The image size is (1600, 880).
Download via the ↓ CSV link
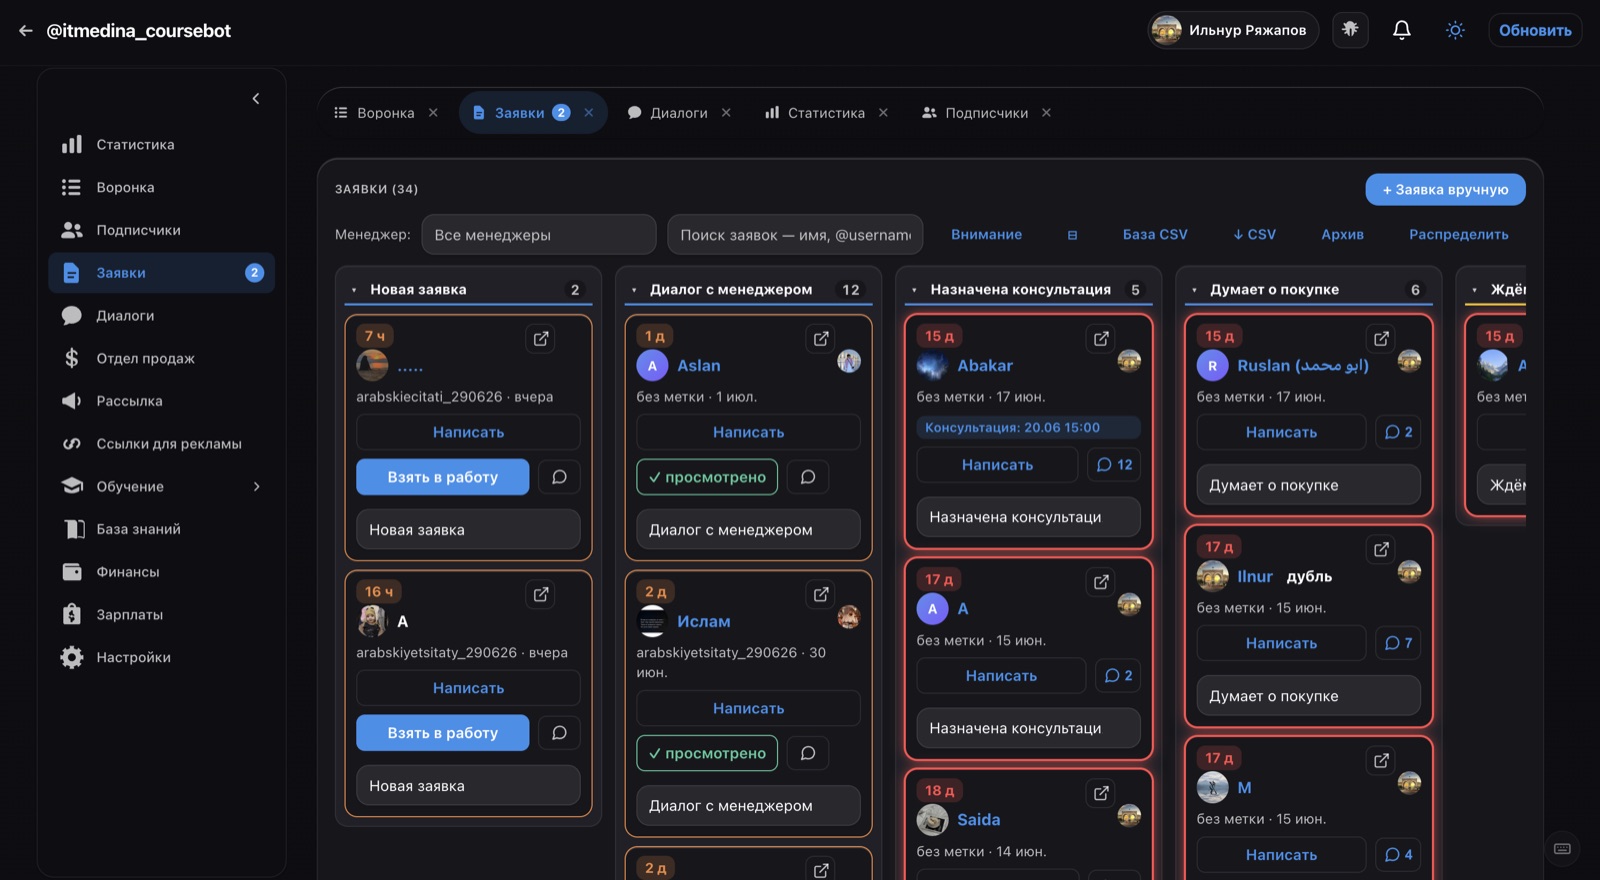pyautogui.click(x=1254, y=235)
